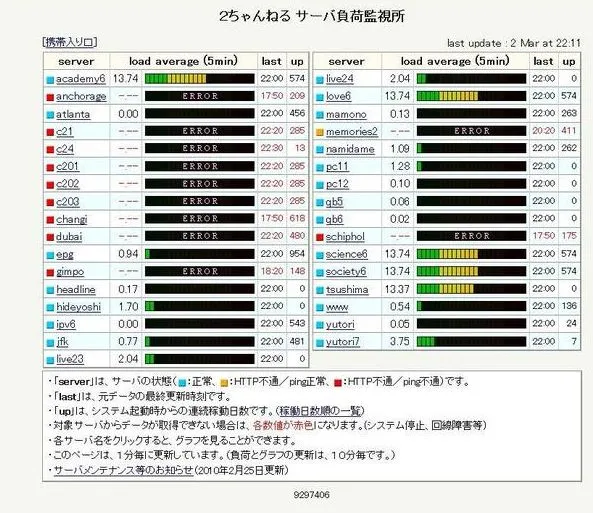Click the blue status icon for academy6

(50, 80)
